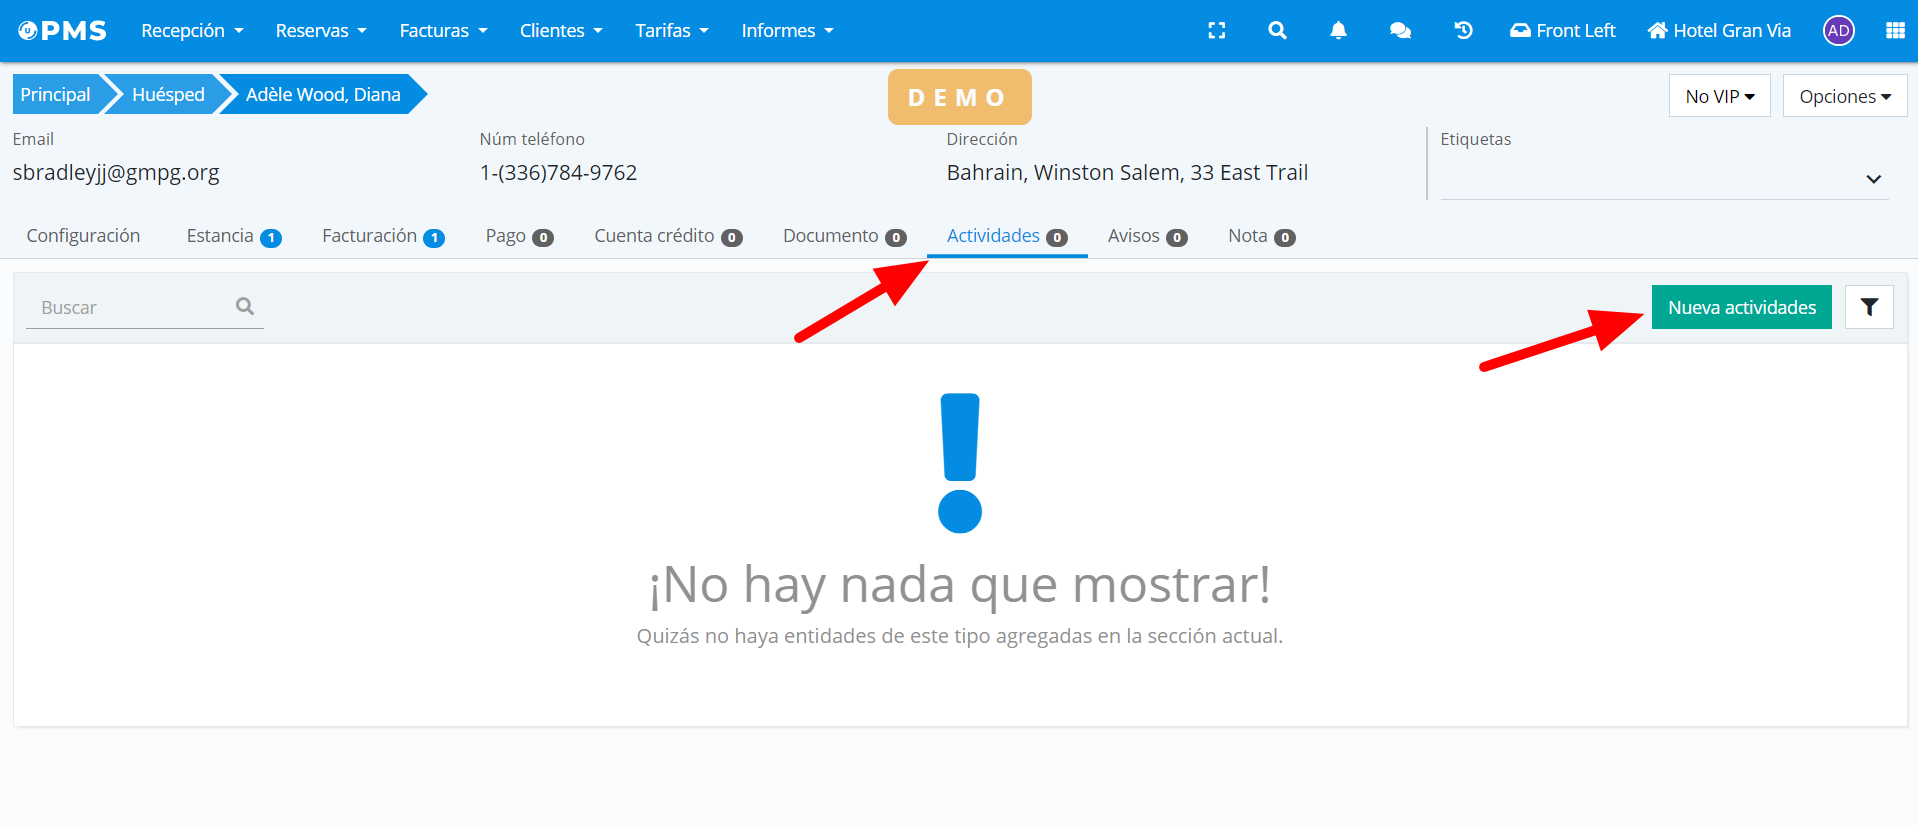This screenshot has height=826, width=1918.
Task: Open the global search magnifier icon
Action: coord(1277,31)
